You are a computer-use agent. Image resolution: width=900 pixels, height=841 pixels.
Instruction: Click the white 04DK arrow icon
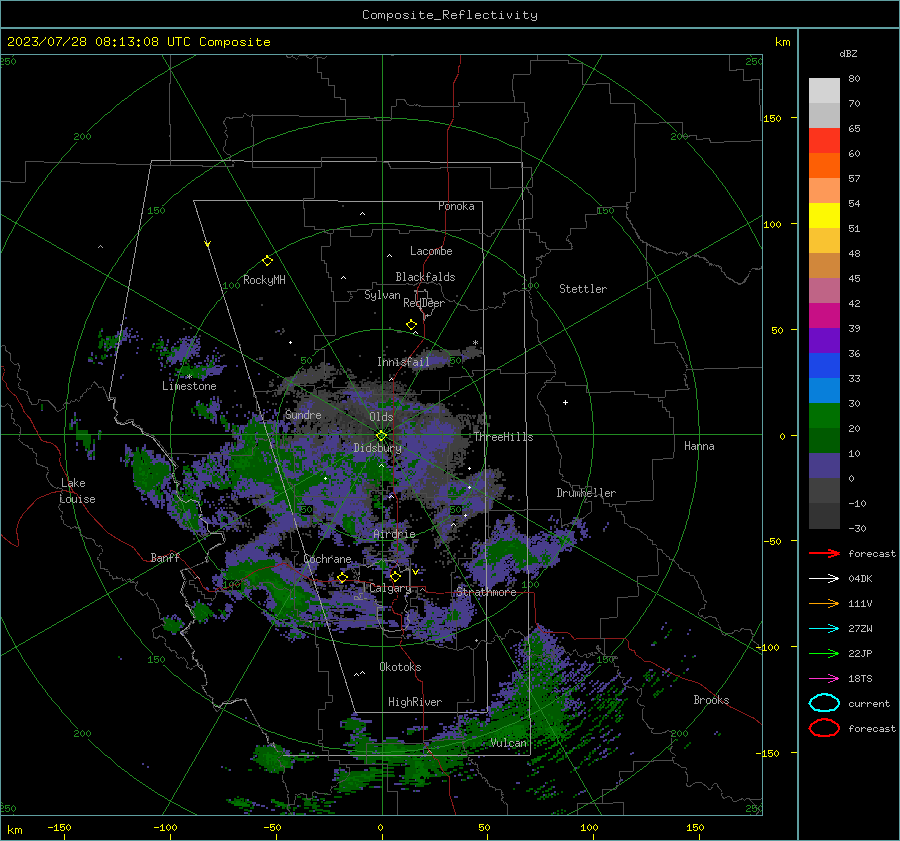[x=824, y=578]
